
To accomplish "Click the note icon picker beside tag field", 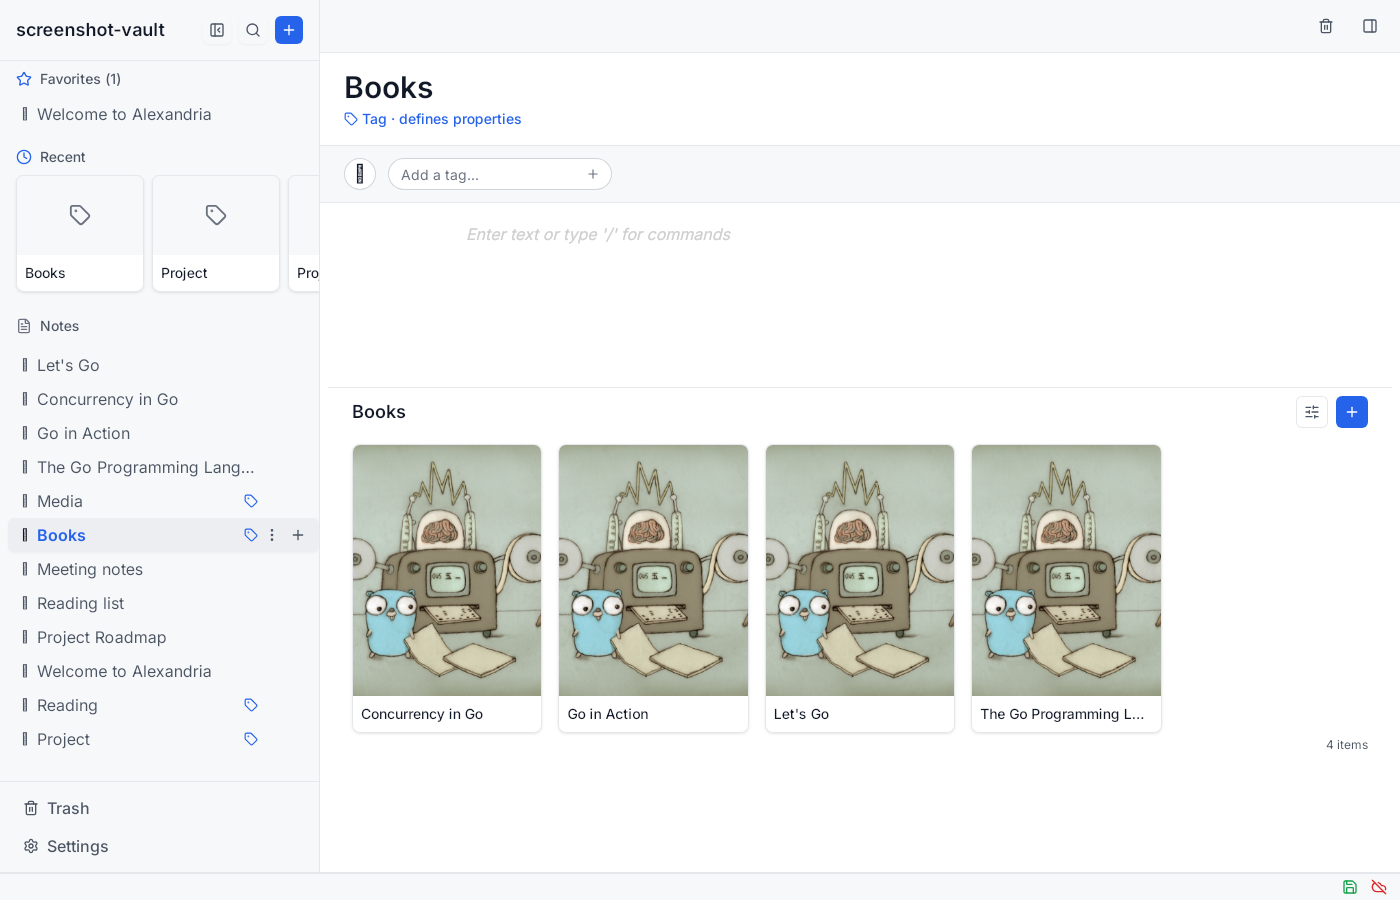I will click(360, 174).
